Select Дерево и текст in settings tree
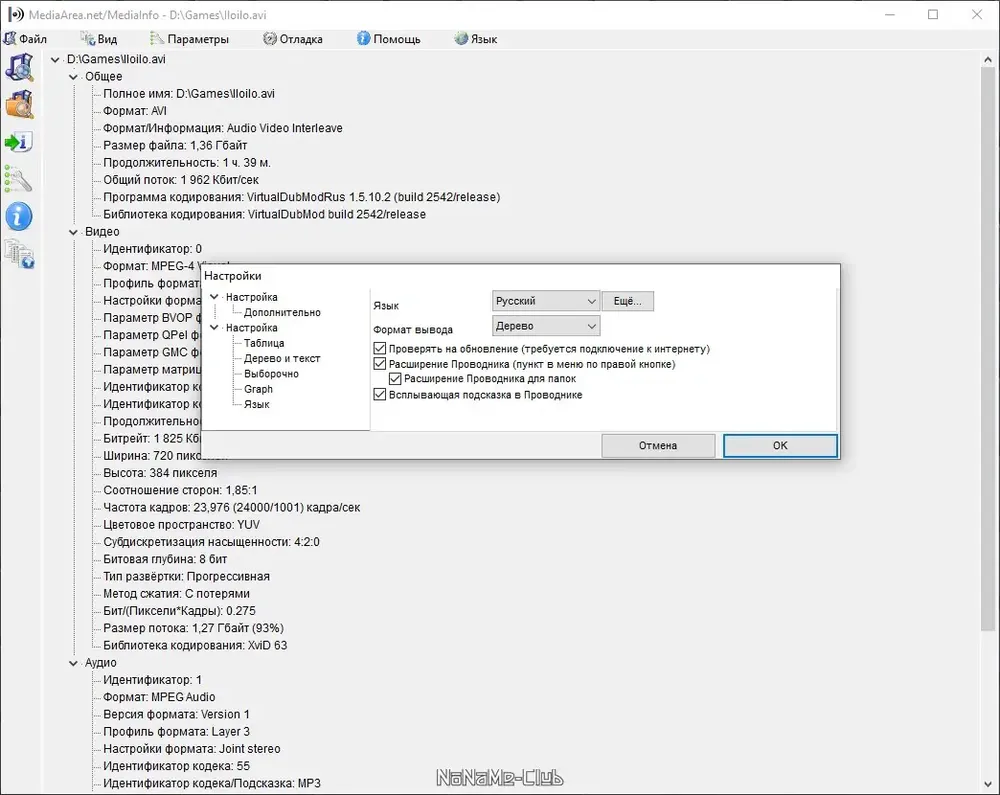Screen dimensions: 1000x795 [x=282, y=358]
